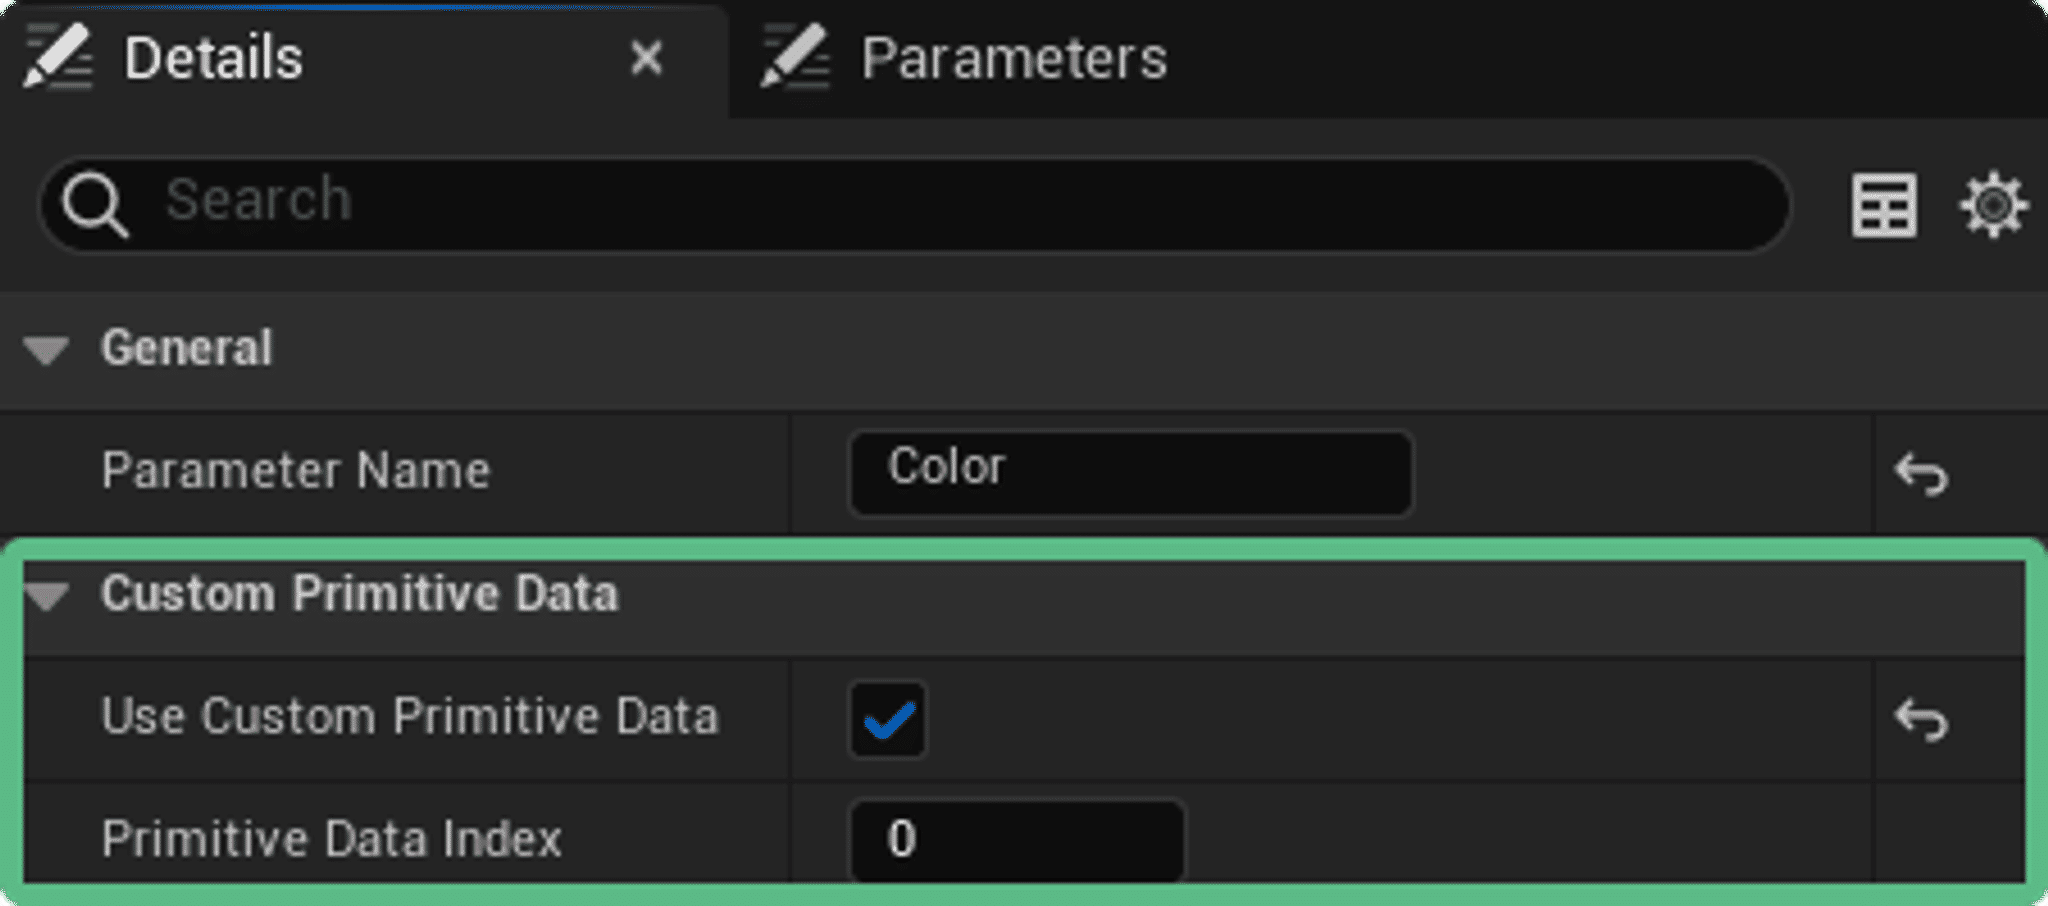This screenshot has width=2048, height=906.
Task: Reset Use Custom Primitive Data via revert arrow
Action: 1922,717
